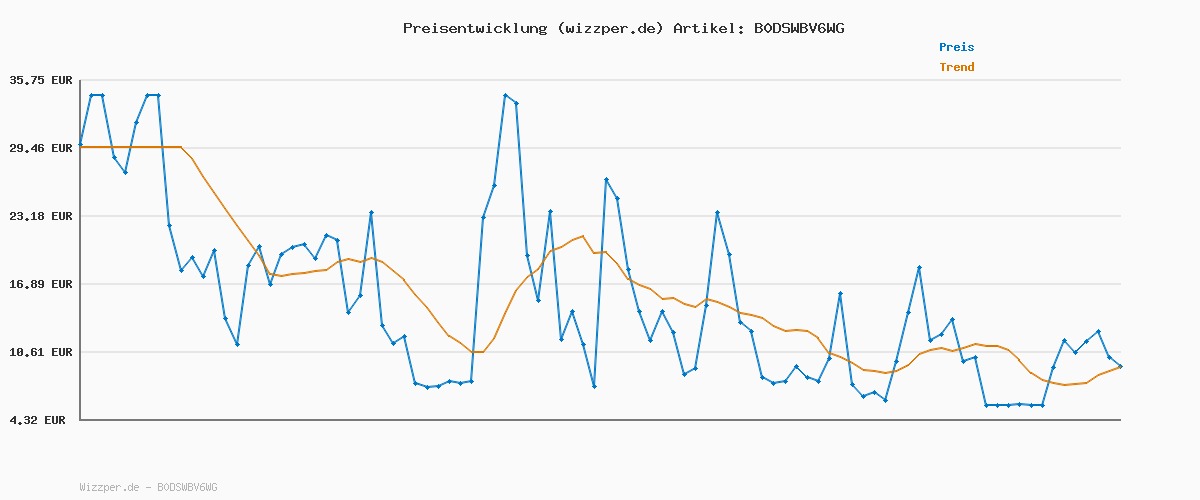The width and height of the screenshot is (1200, 500).
Task: Click the orange Trend legend label
Action: (x=956, y=68)
